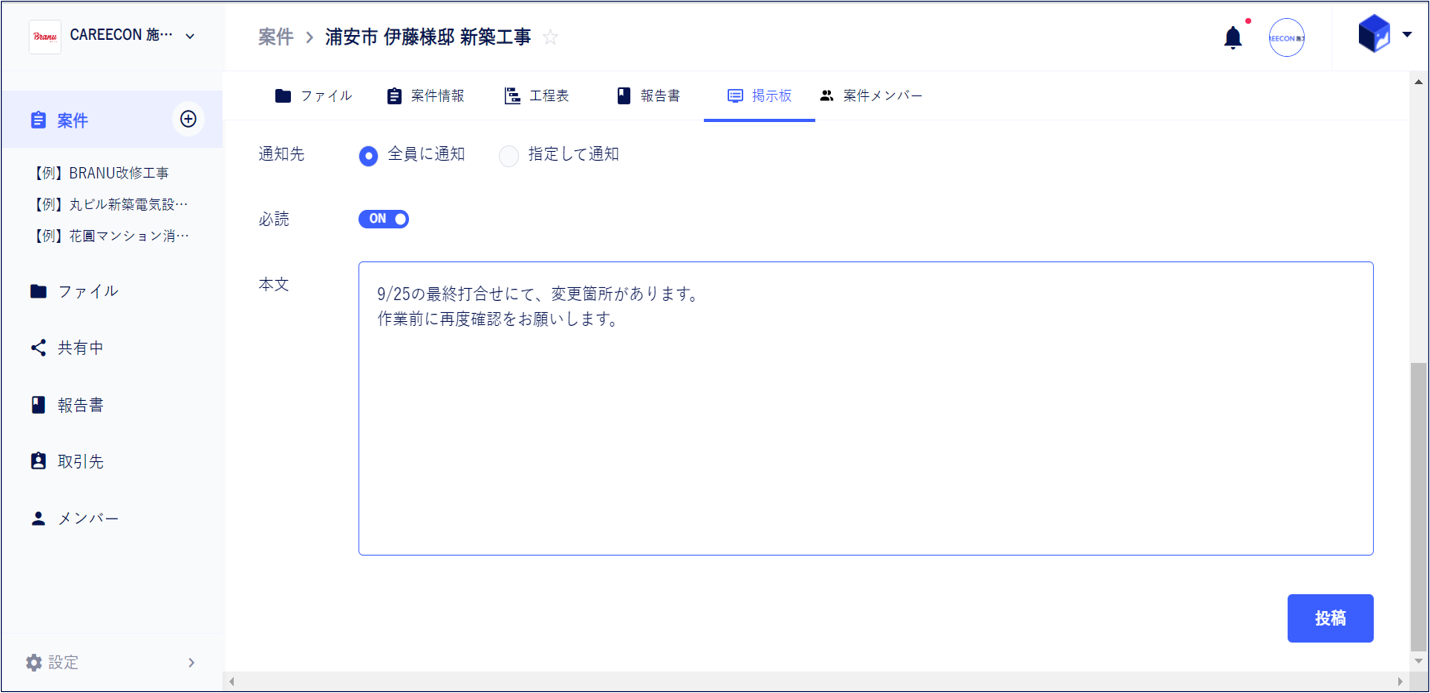Click the vertical scrollbar up arrow
Viewport: 1430px width, 693px height.
coord(1419,82)
